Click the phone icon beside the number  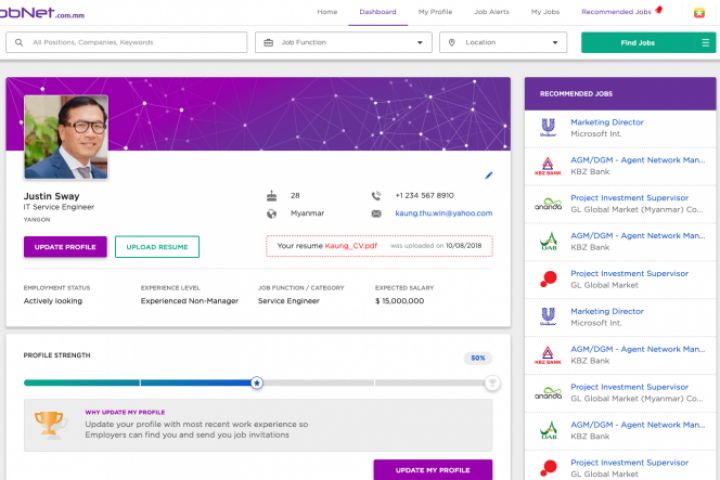(376, 196)
